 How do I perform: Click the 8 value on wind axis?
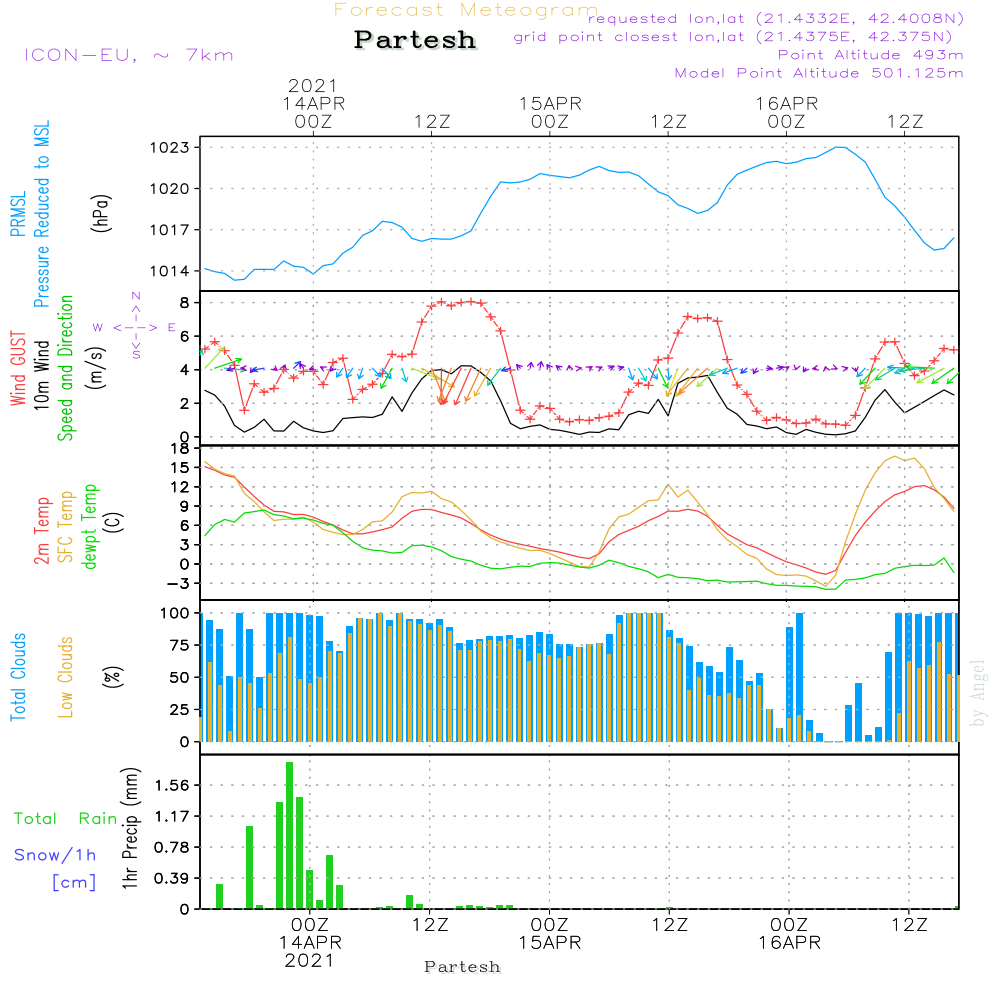(x=184, y=303)
